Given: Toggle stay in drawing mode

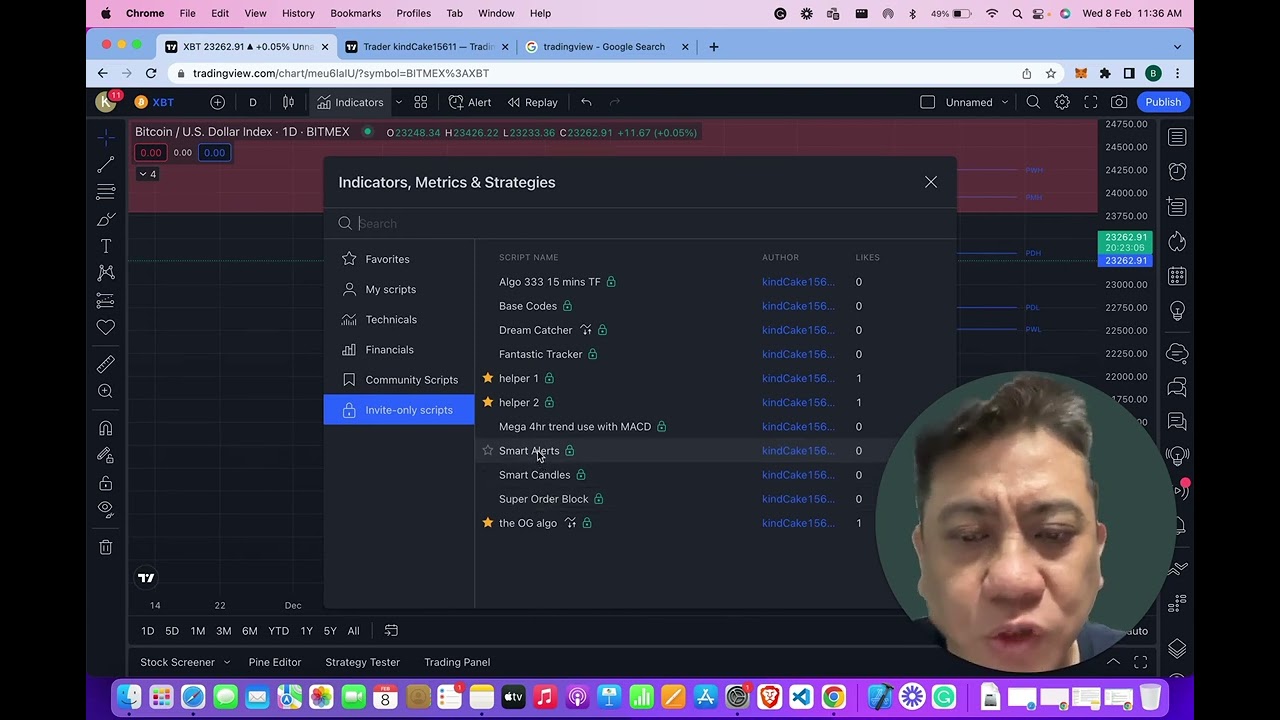Looking at the screenshot, I should click(106, 455).
